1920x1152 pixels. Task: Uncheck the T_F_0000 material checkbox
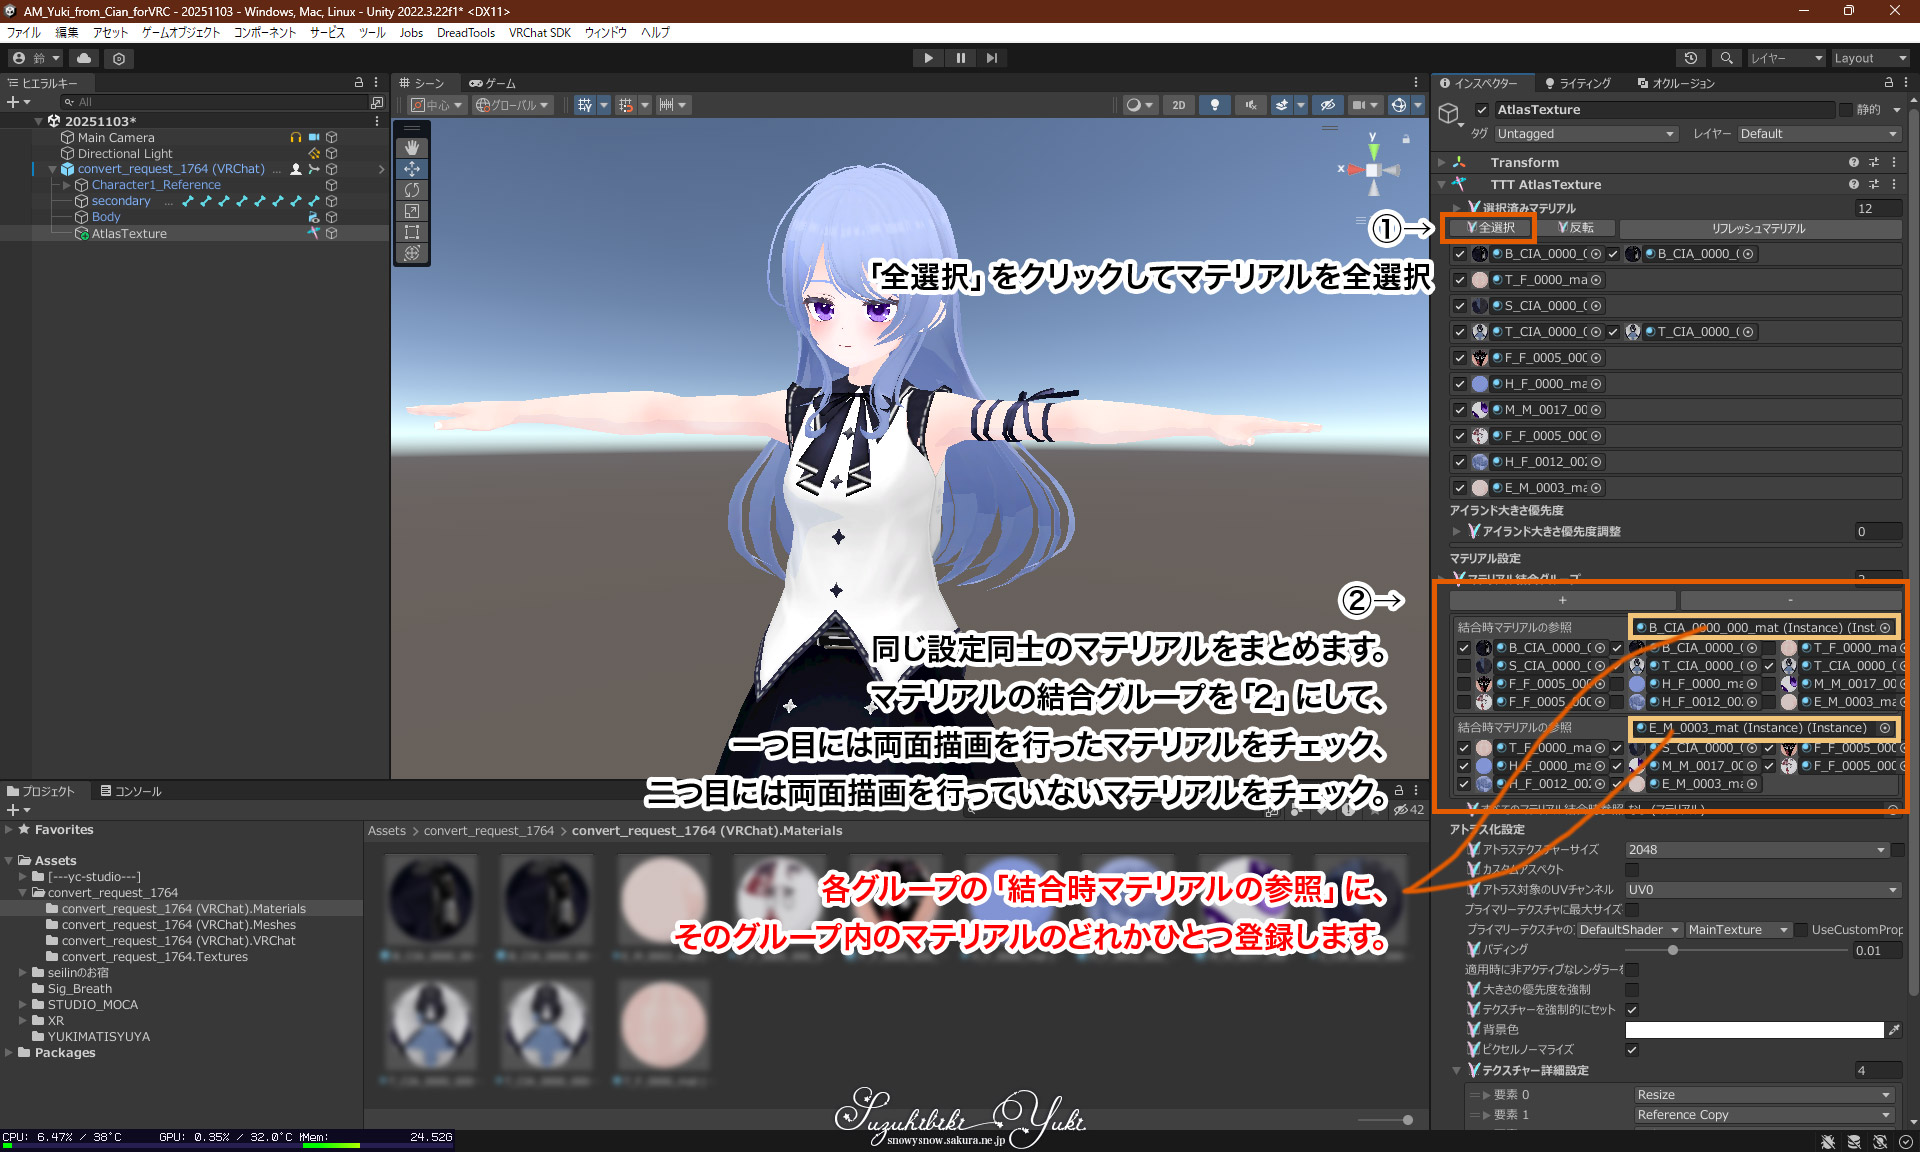1460,280
